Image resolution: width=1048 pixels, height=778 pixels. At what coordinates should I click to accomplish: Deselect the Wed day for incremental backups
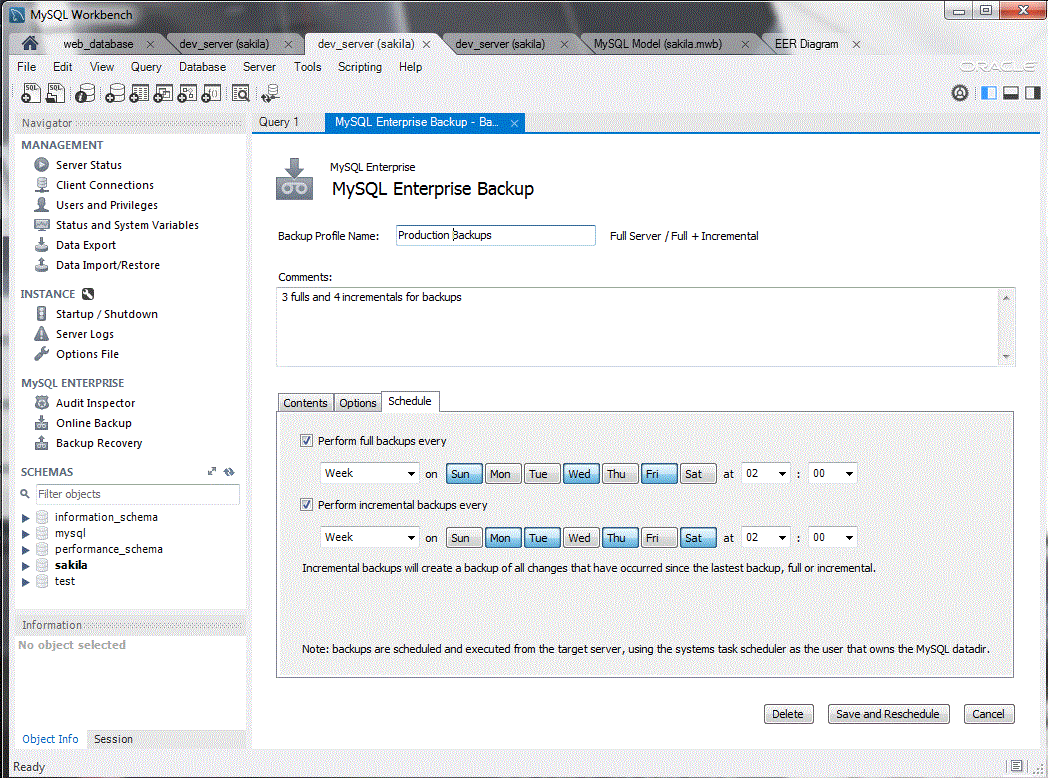[x=581, y=537]
